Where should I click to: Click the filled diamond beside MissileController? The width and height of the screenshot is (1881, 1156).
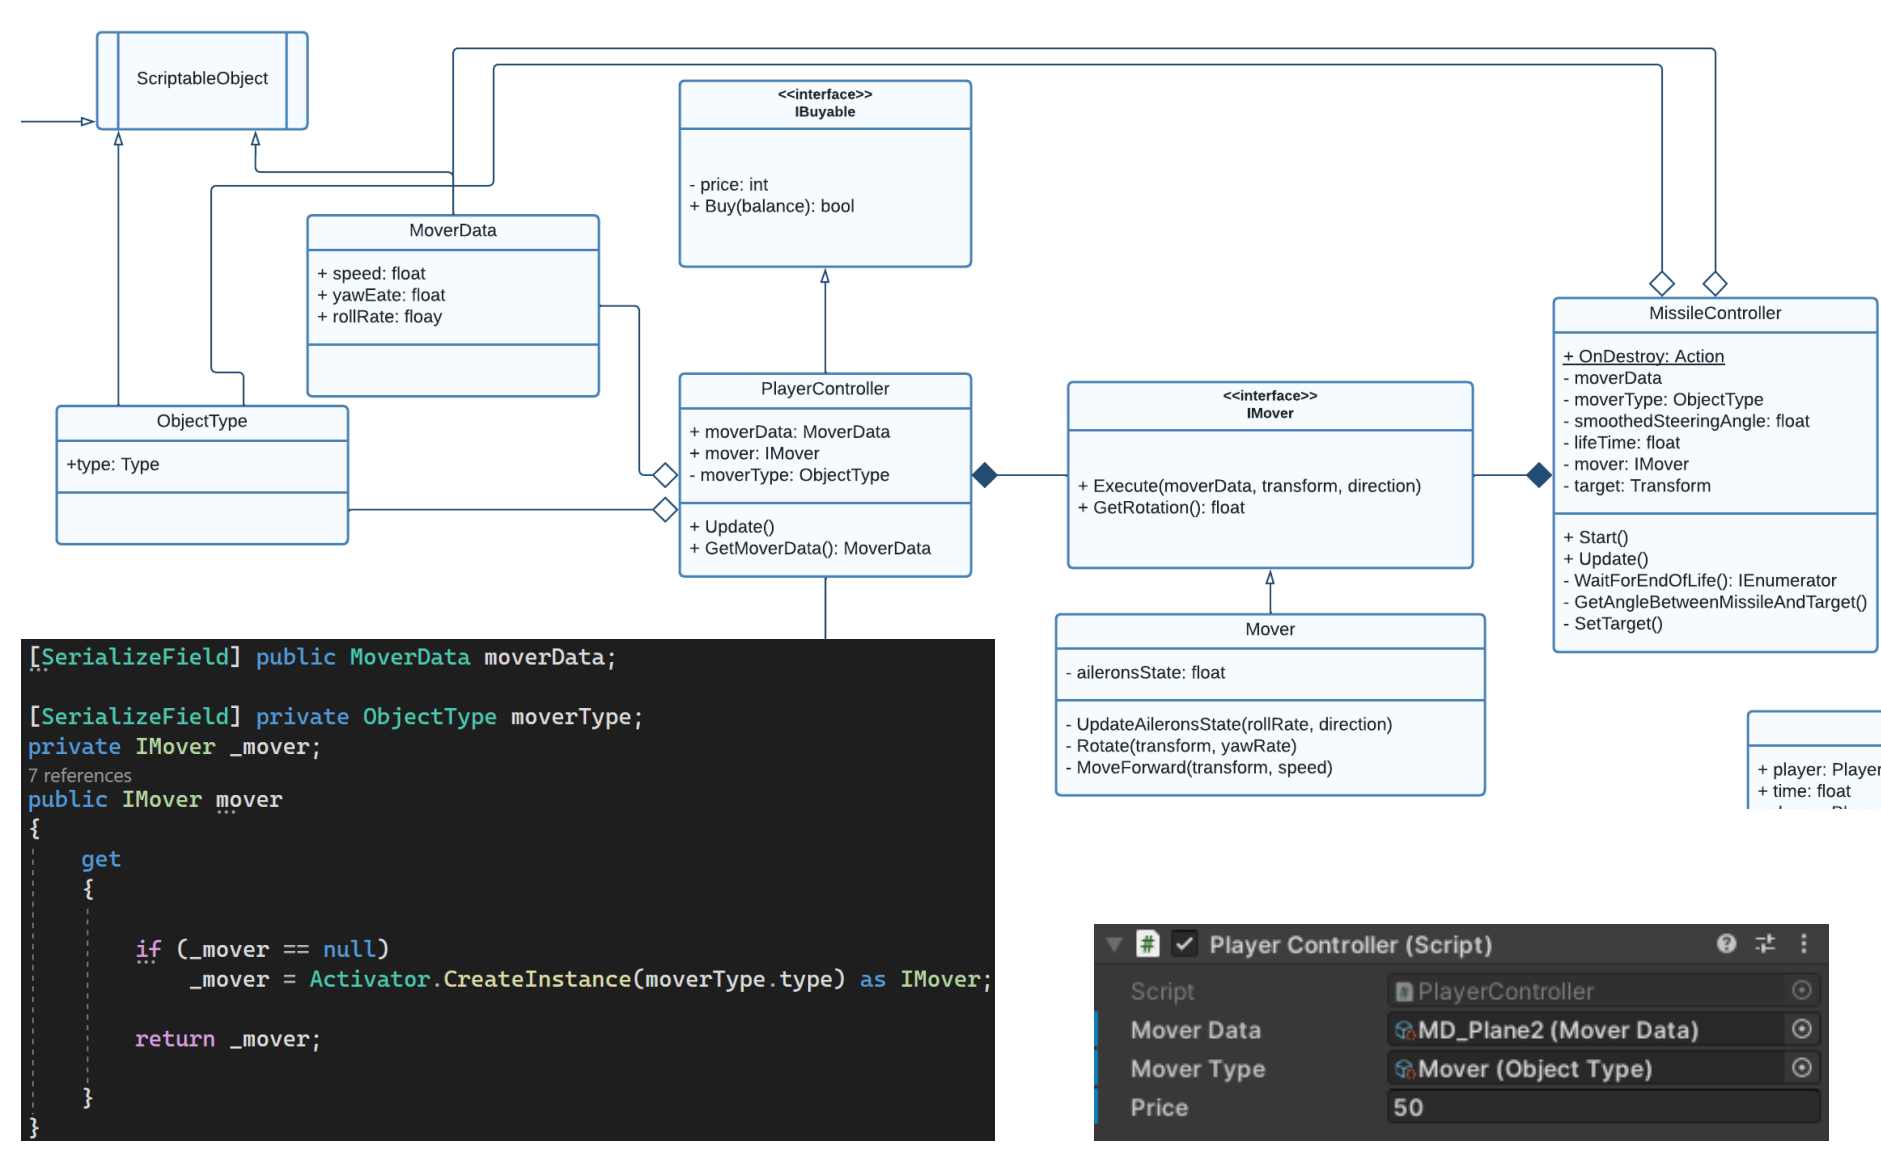point(1539,475)
